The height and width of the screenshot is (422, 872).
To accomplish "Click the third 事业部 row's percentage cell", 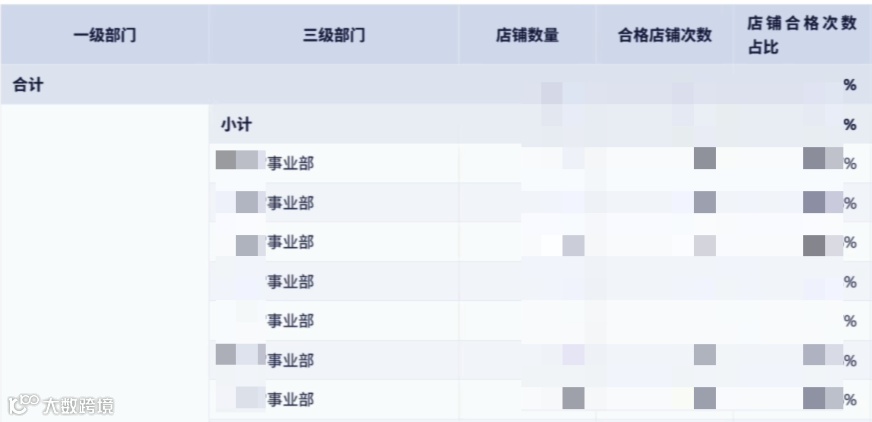I will click(801, 242).
